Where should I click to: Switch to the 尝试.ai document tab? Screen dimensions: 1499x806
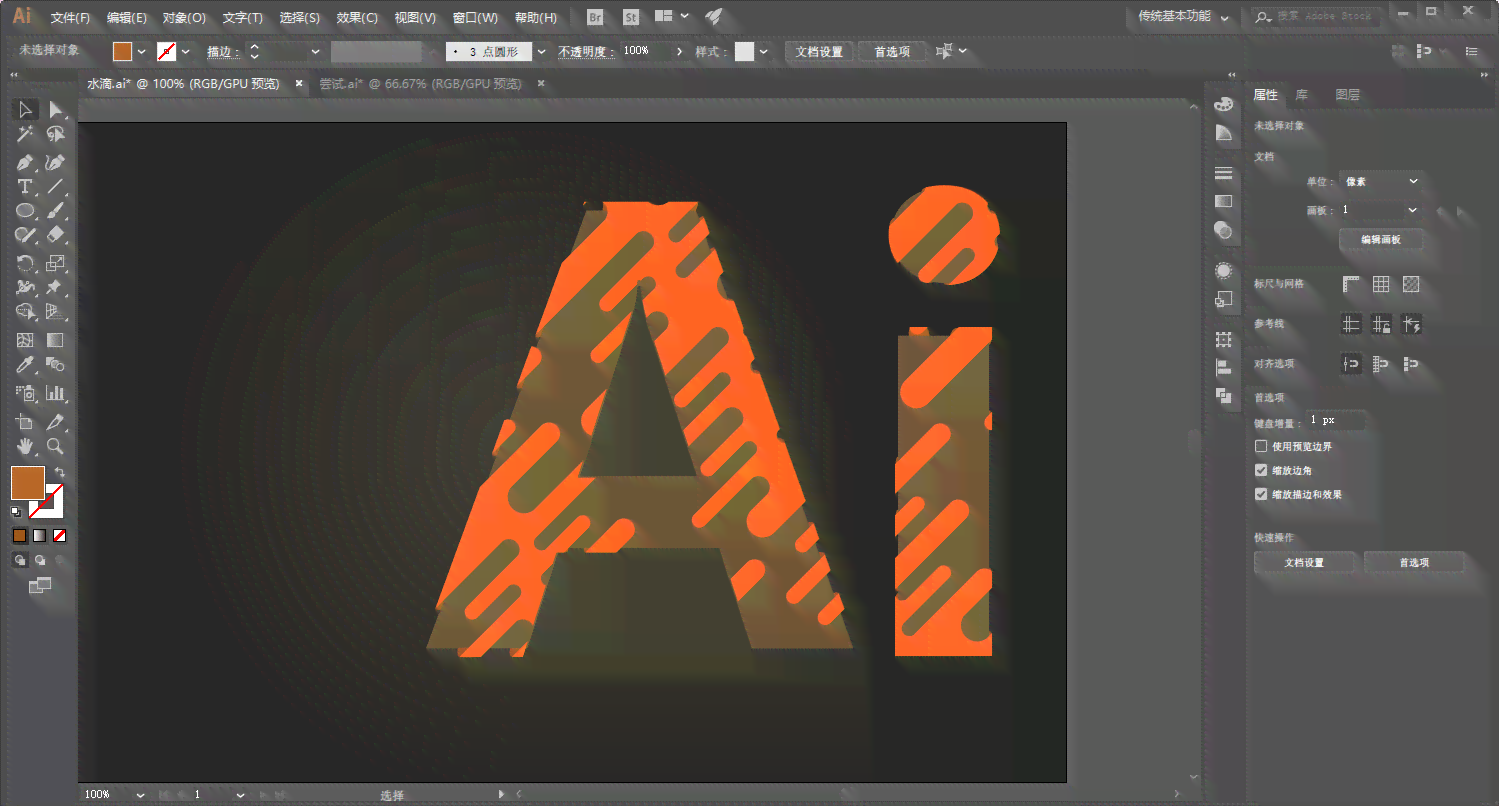(420, 84)
